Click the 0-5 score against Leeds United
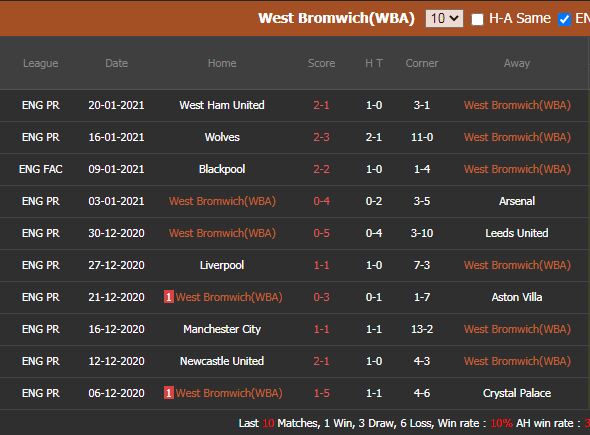590x435 pixels. click(321, 233)
